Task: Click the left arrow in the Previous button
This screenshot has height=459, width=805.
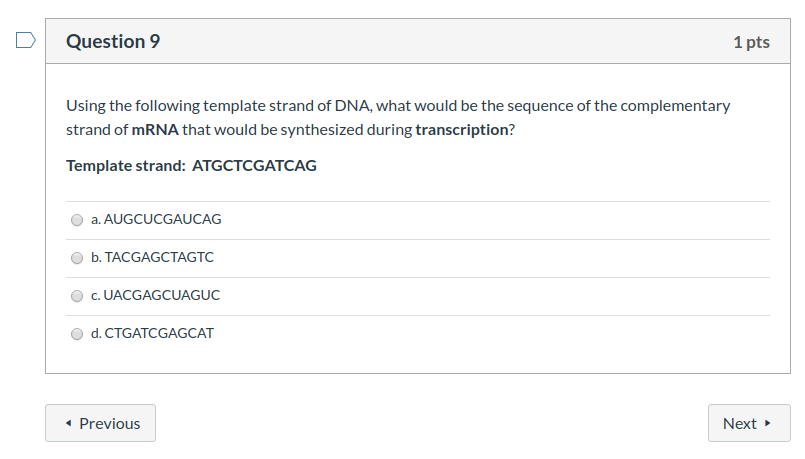Action: point(68,423)
